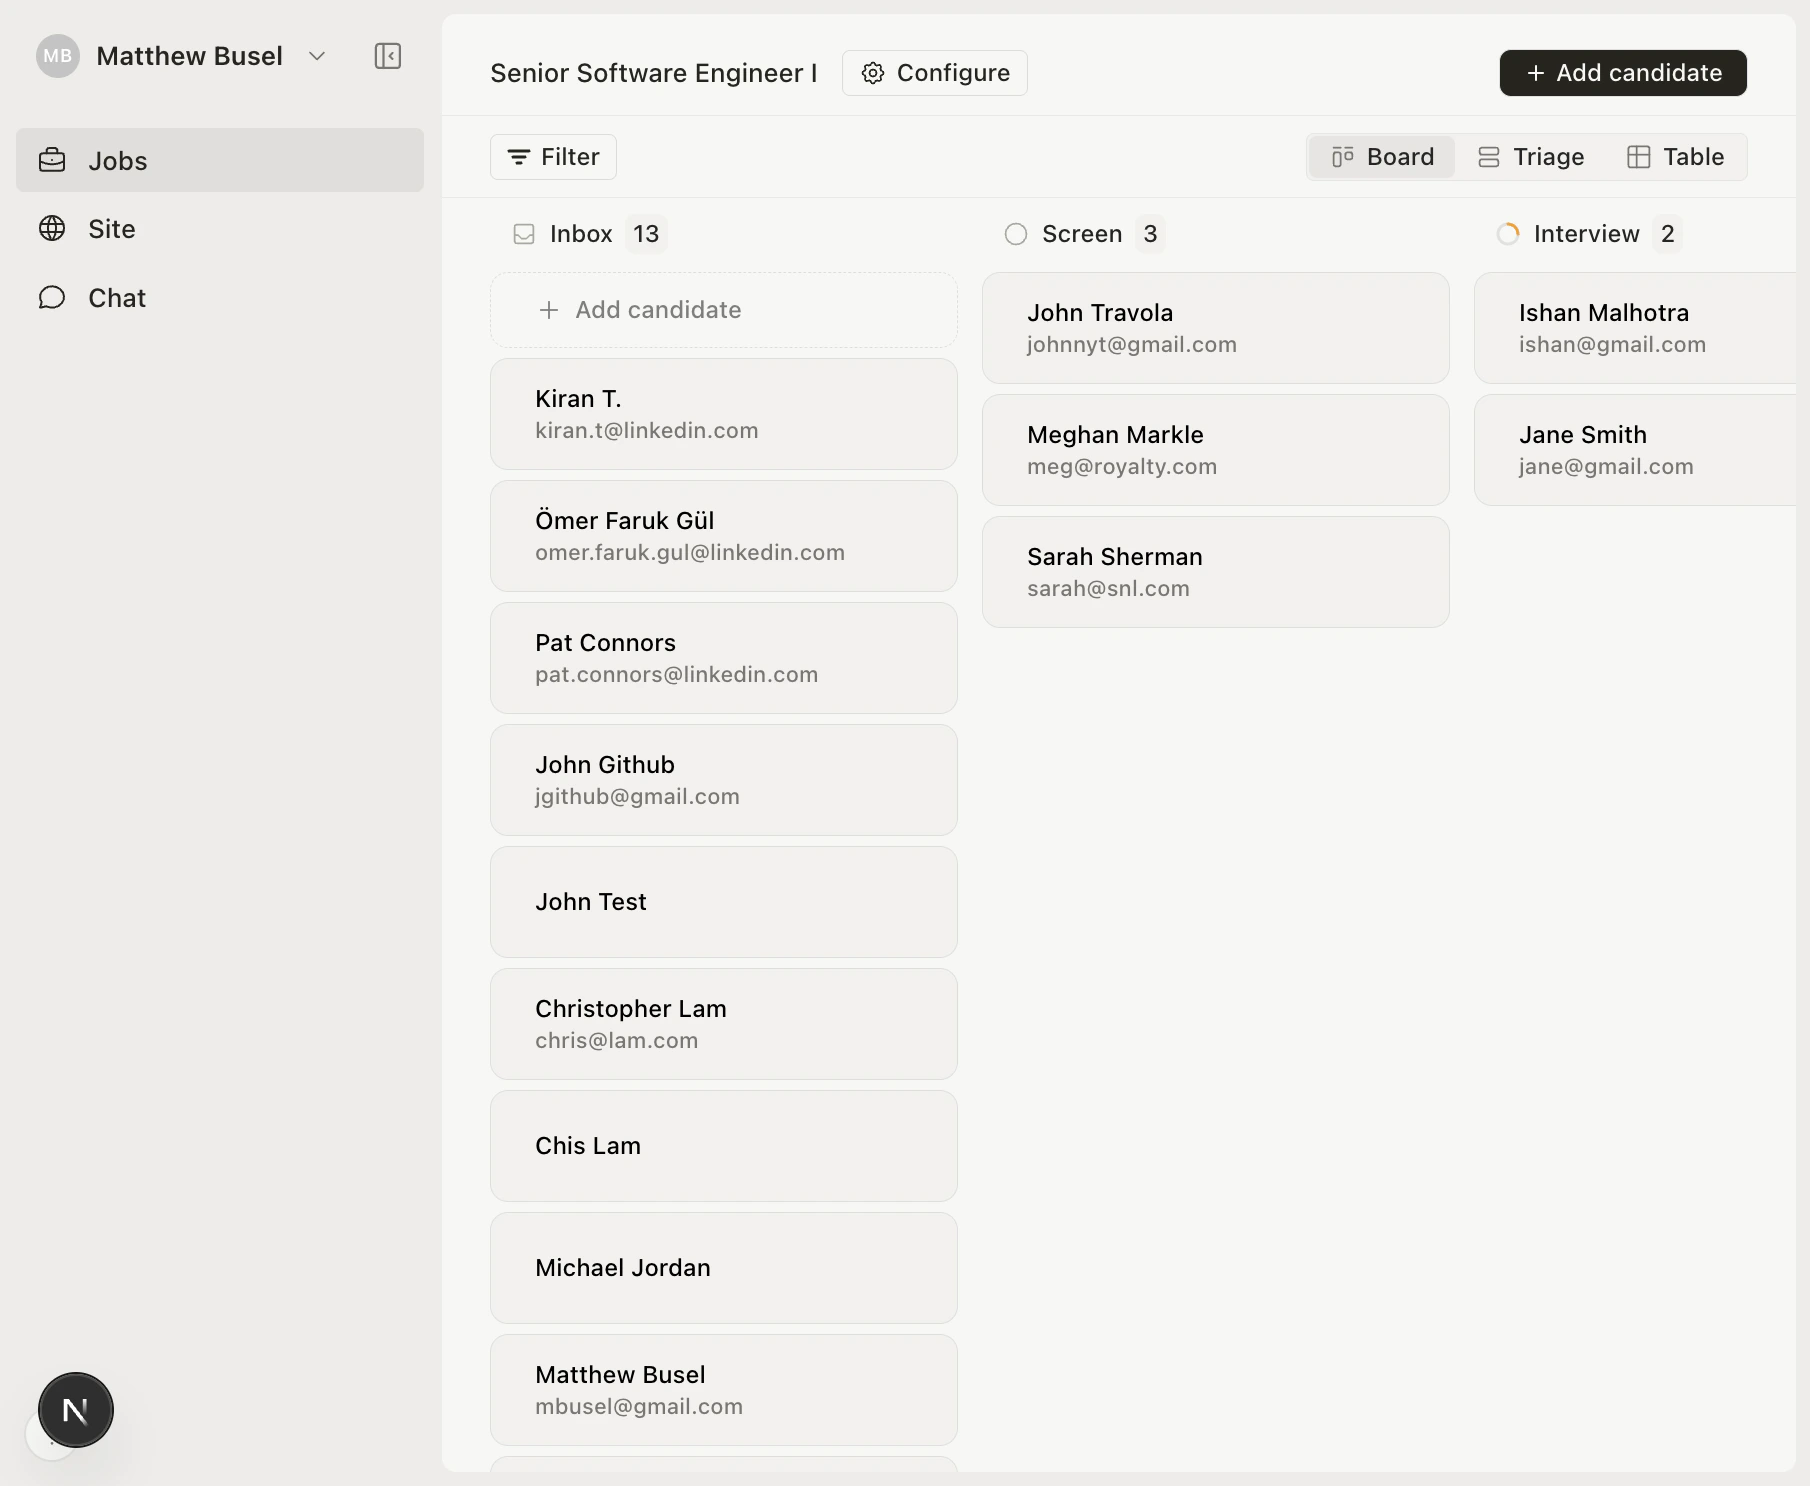Screen dimensions: 1810x1486
Task: Open the Pat Connors candidate card
Action: [x=724, y=658]
